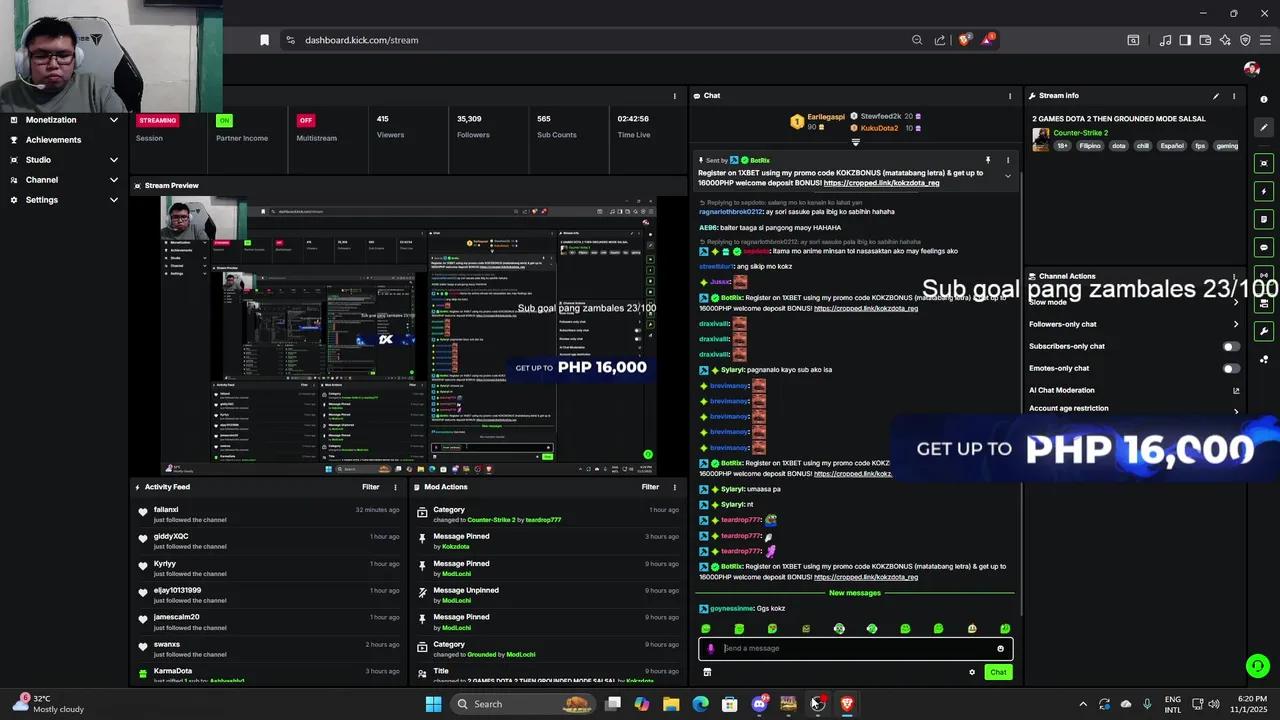Click the Brave Shields icon in address bar
This screenshot has height=720, width=1280.
pyautogui.click(x=964, y=40)
